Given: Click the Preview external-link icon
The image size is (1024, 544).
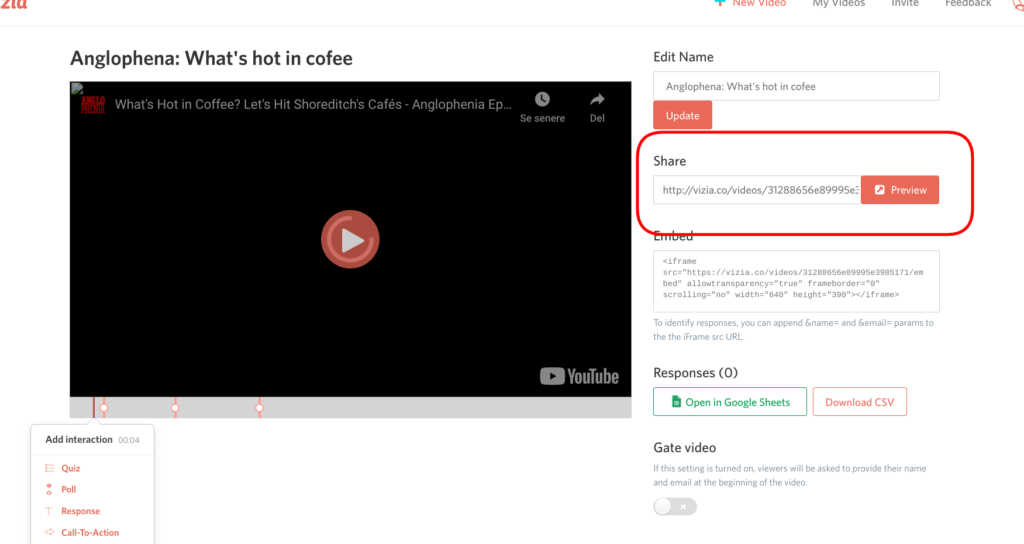Looking at the screenshot, I should pos(880,190).
